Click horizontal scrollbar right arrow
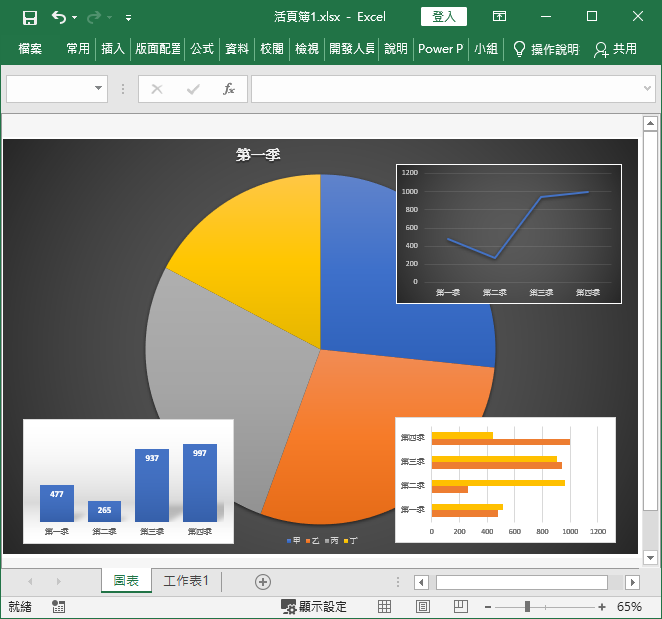 (632, 583)
